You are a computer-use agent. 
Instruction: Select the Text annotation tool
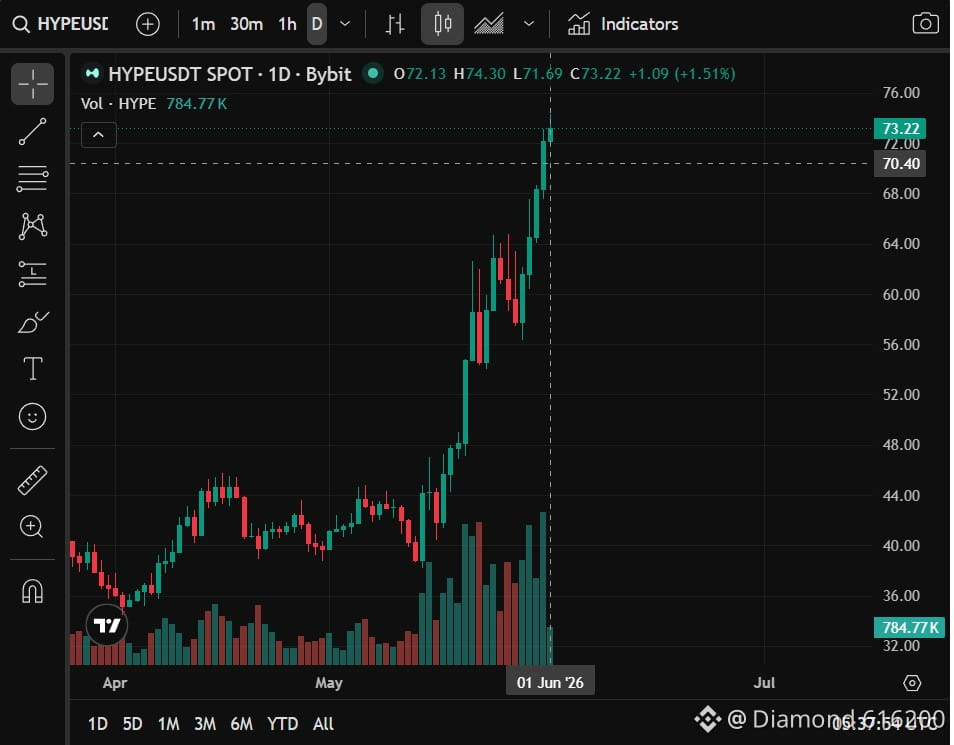(x=32, y=369)
